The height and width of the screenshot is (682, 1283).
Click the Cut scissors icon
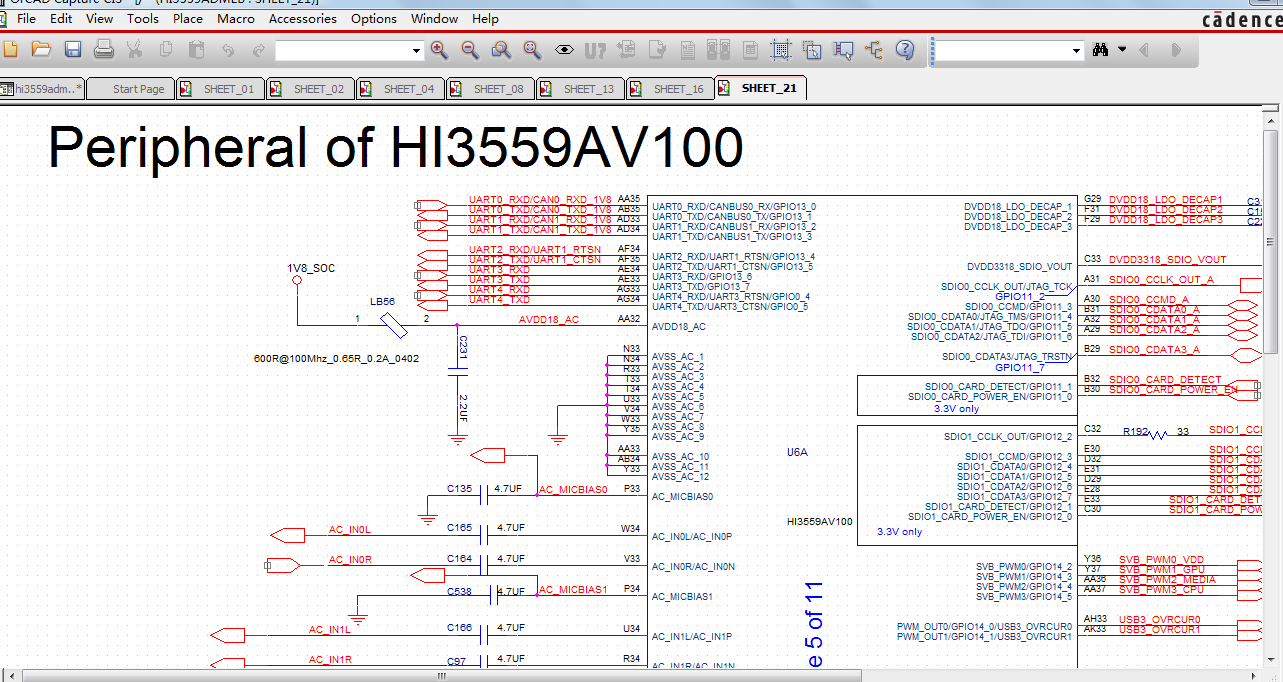134,49
